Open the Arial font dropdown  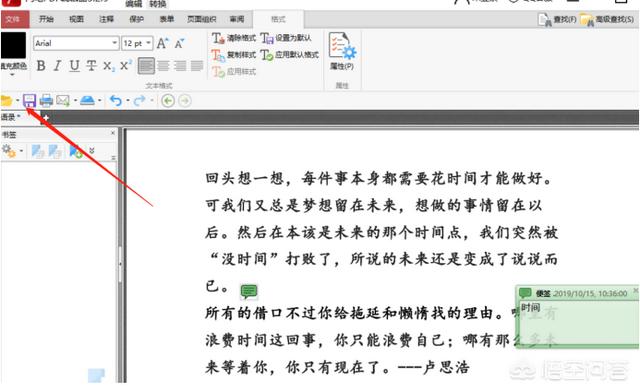point(76,43)
